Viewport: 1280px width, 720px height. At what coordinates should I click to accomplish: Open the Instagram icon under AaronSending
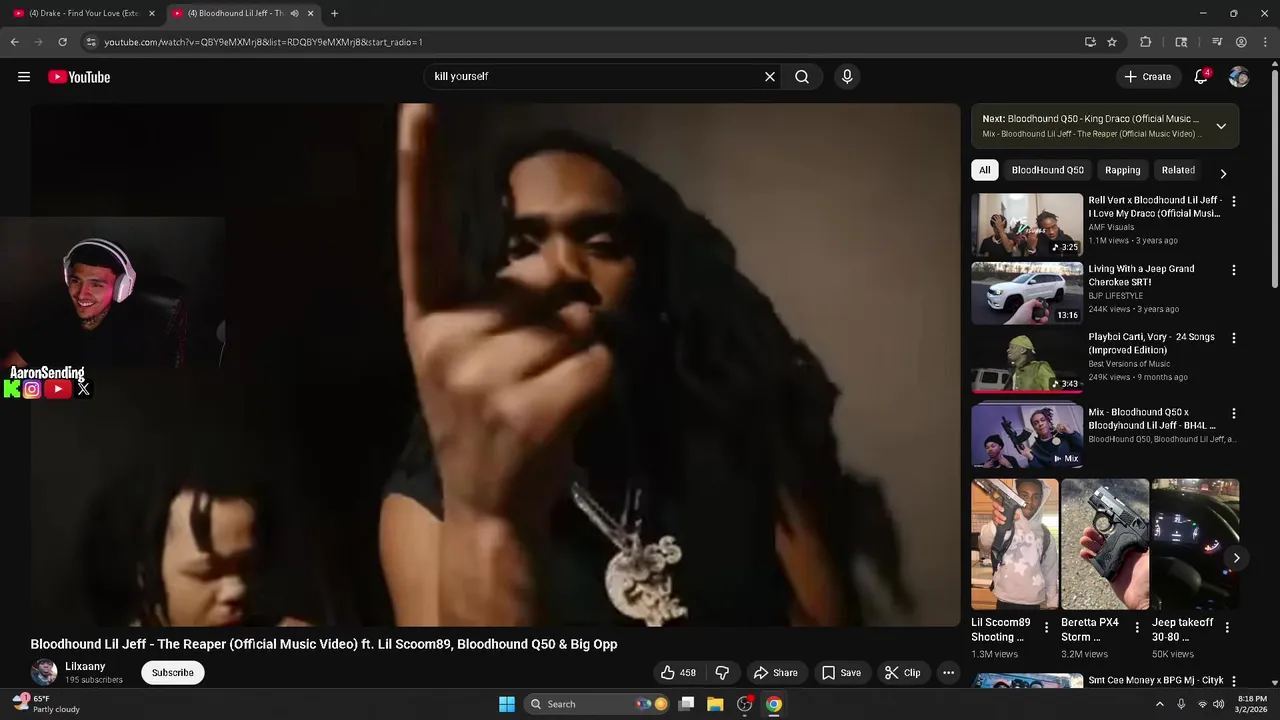(x=32, y=390)
